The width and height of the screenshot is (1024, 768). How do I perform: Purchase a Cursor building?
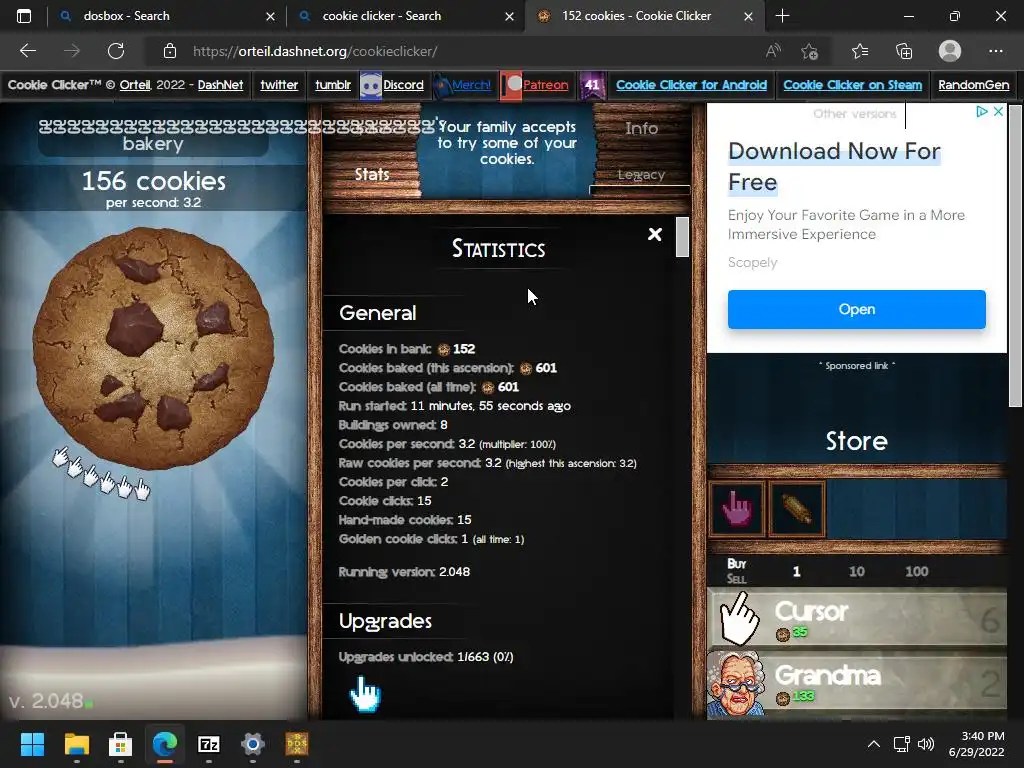tap(857, 619)
